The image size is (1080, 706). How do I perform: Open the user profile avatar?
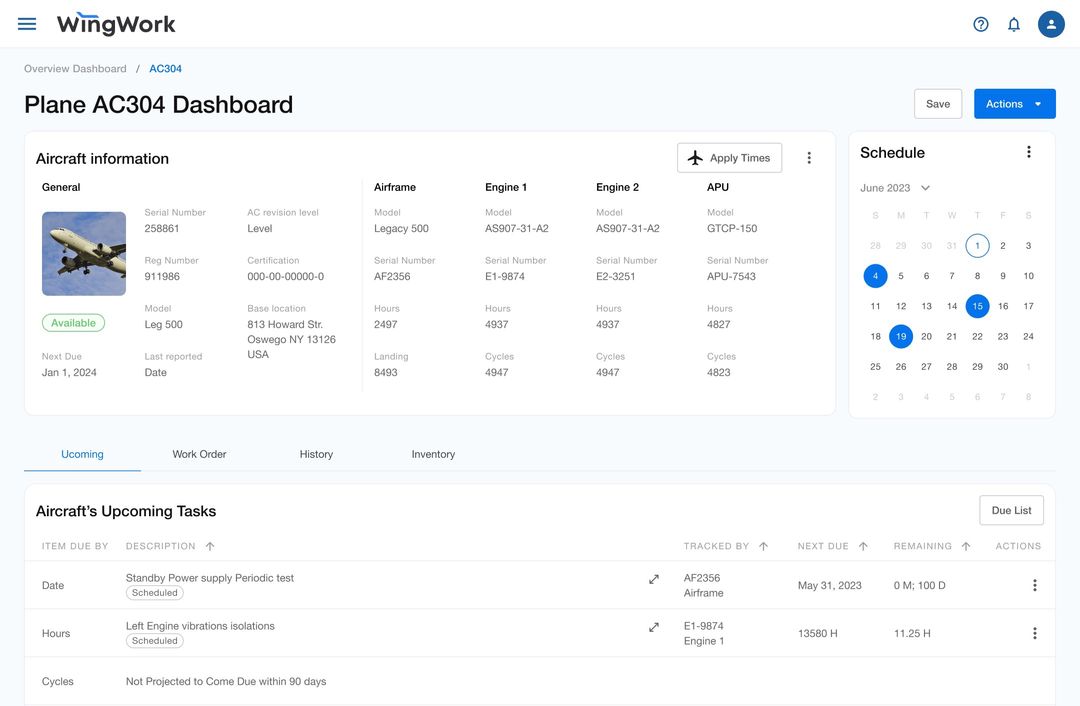[x=1051, y=24]
